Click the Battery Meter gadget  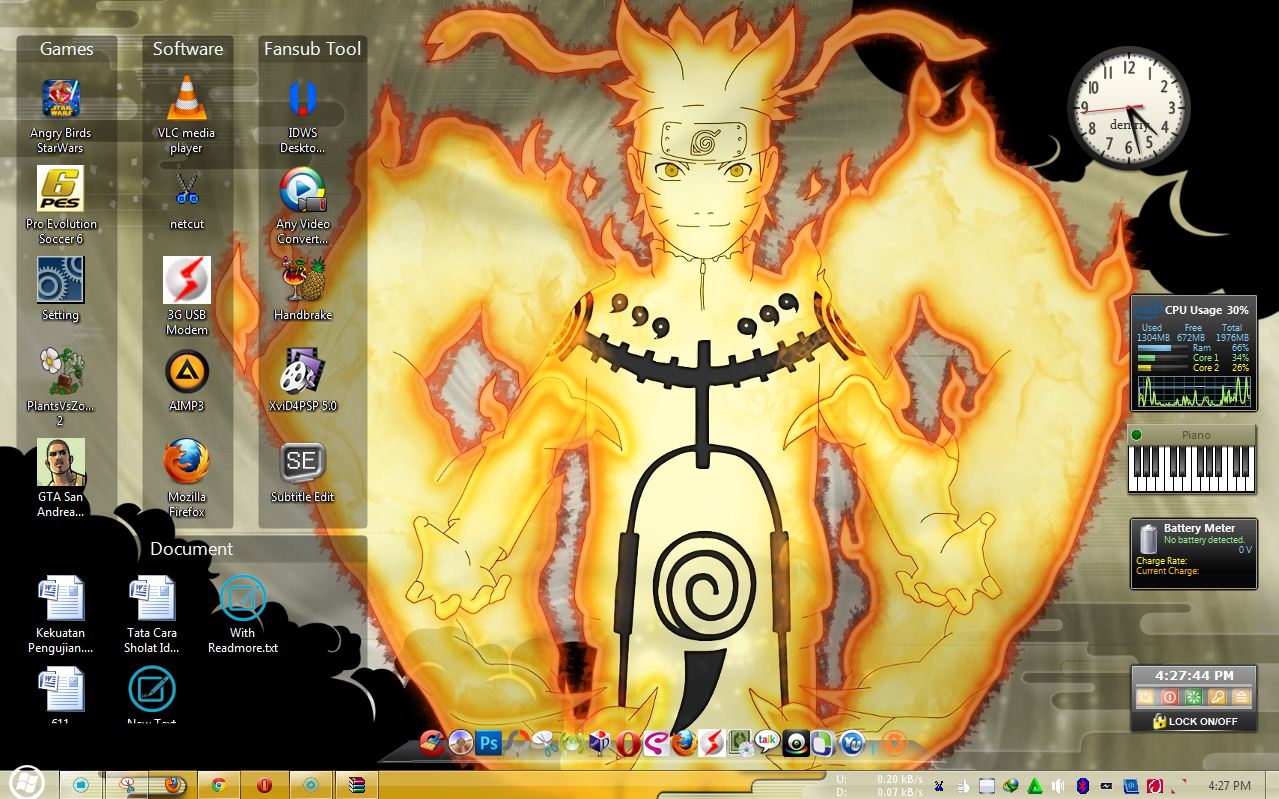coord(1194,553)
